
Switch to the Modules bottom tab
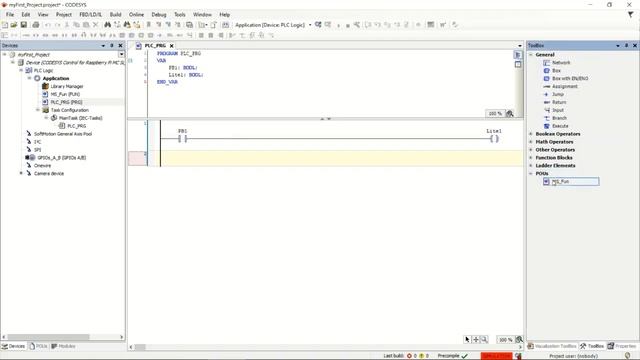point(63,346)
